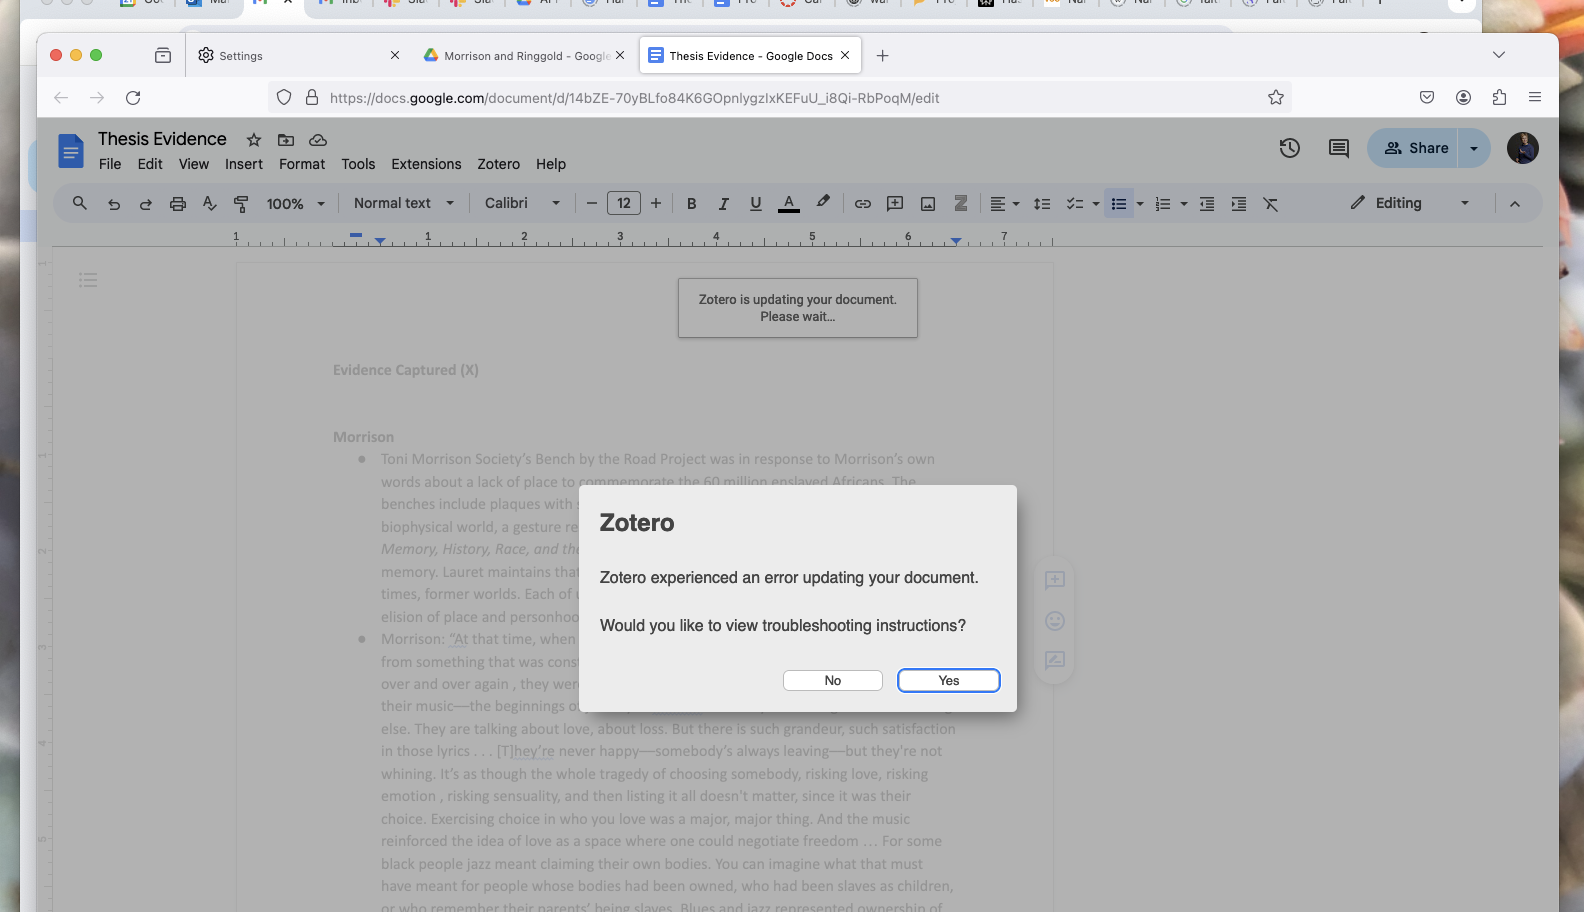Open the Google Docs home icon
1584x912 pixels.
click(70, 151)
